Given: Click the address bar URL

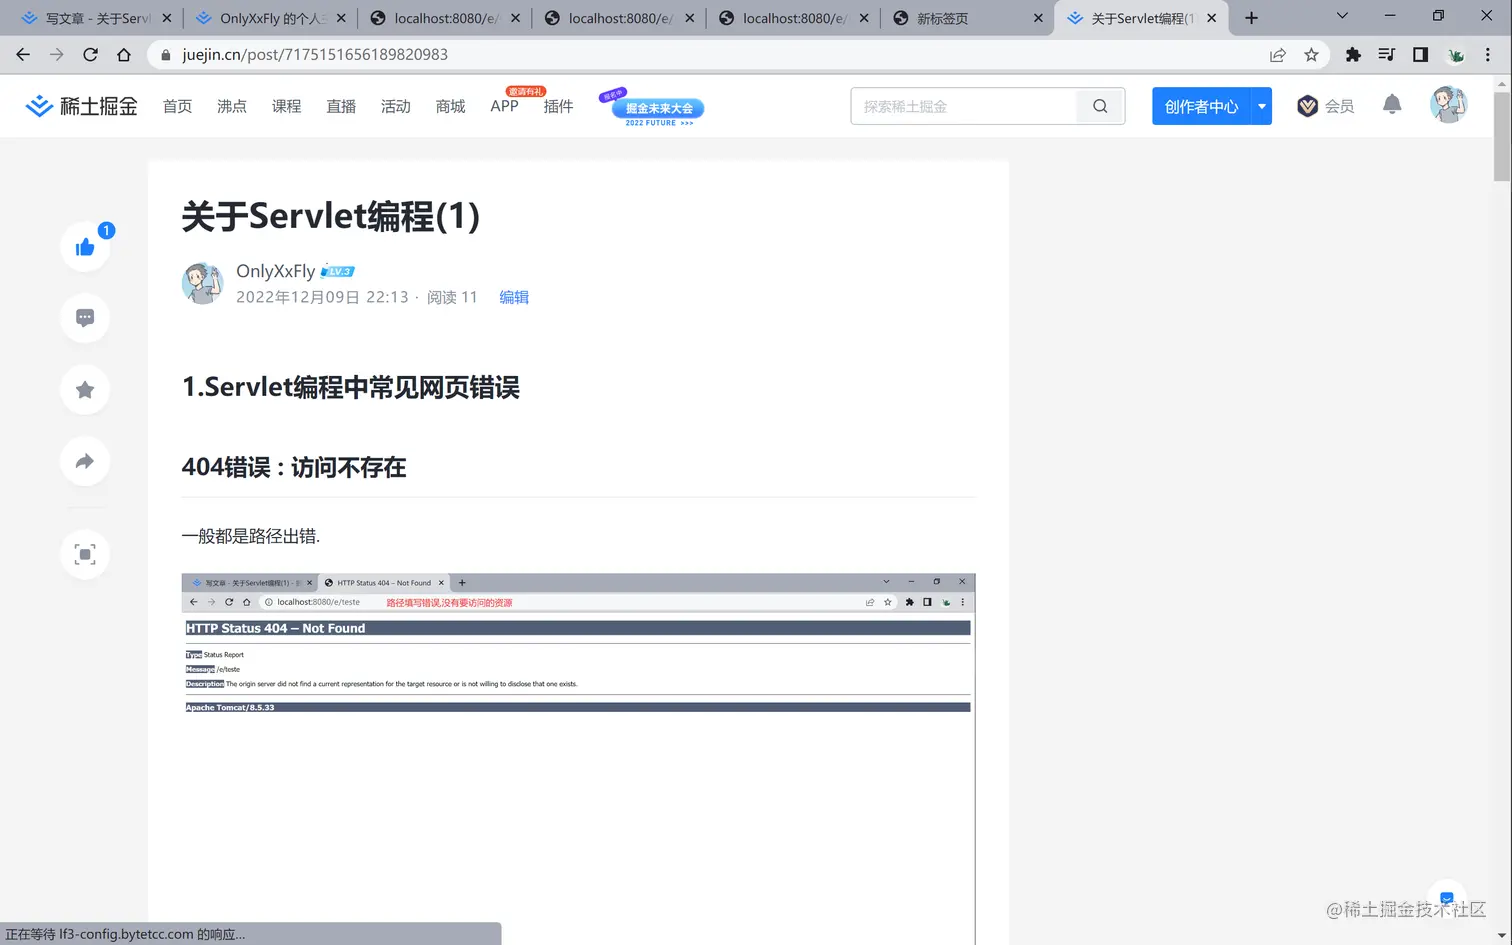Looking at the screenshot, I should pyautogui.click(x=315, y=55).
